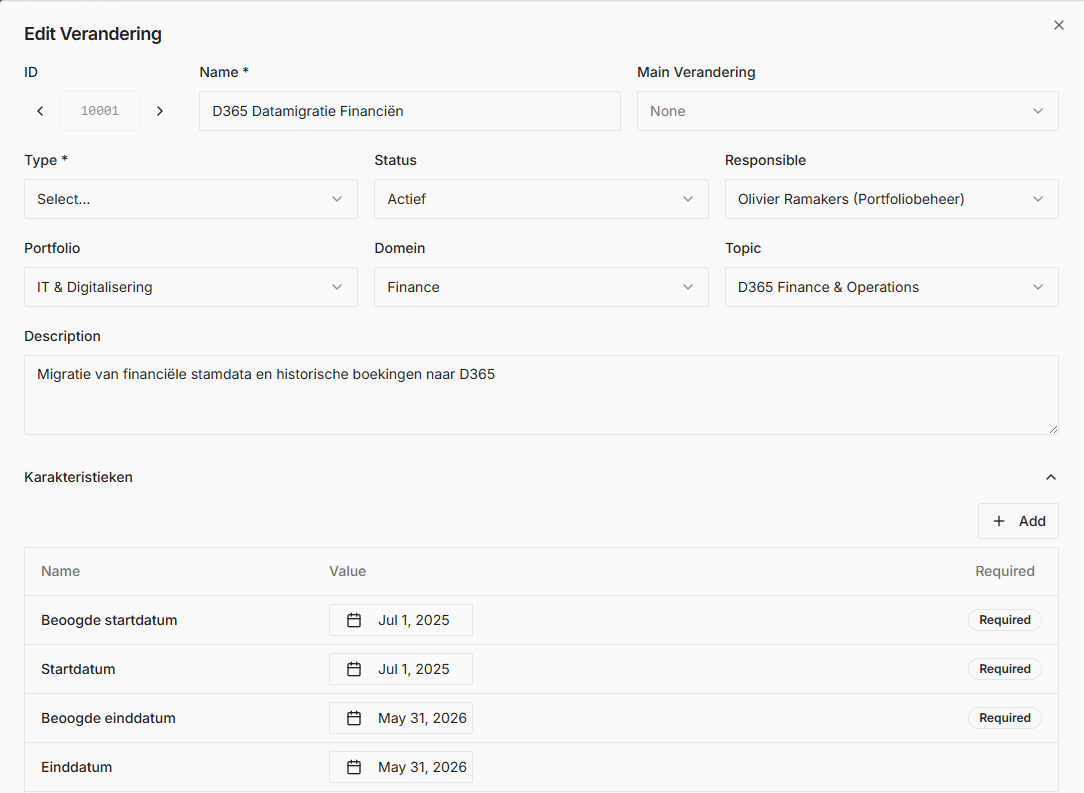Close the Edit Verandering dialog
This screenshot has height=793, width=1084.
(x=1059, y=25)
